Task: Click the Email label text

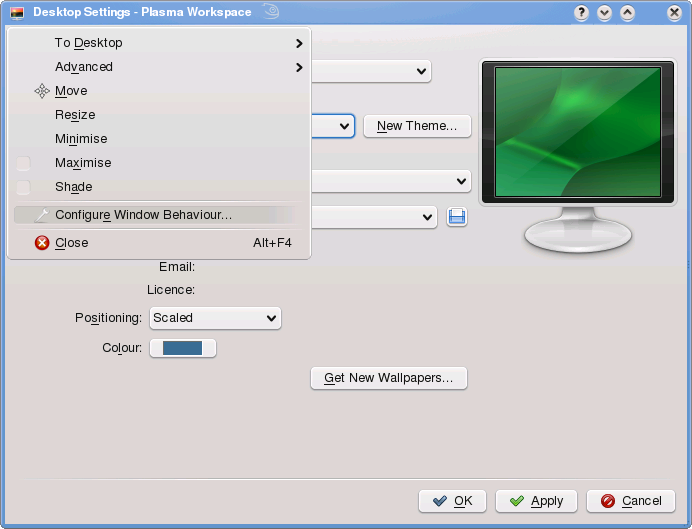Action: [x=177, y=267]
